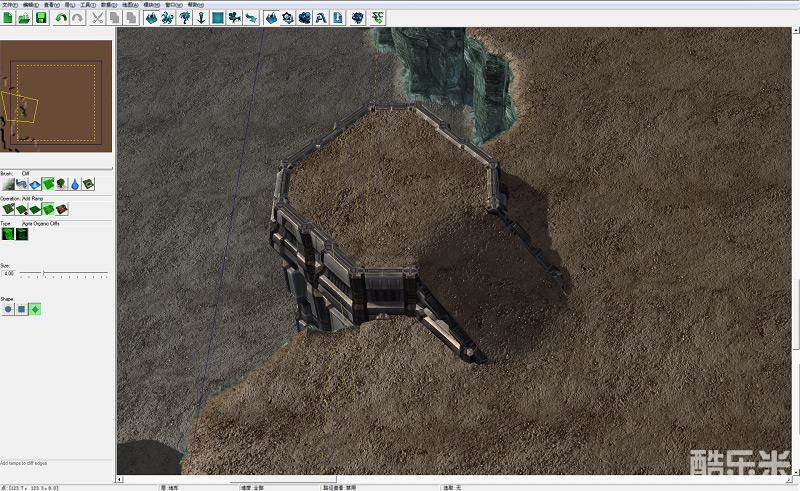The image size is (800, 491).
Task: Choose the Cliff brush in Brush row
Action: coord(48,184)
